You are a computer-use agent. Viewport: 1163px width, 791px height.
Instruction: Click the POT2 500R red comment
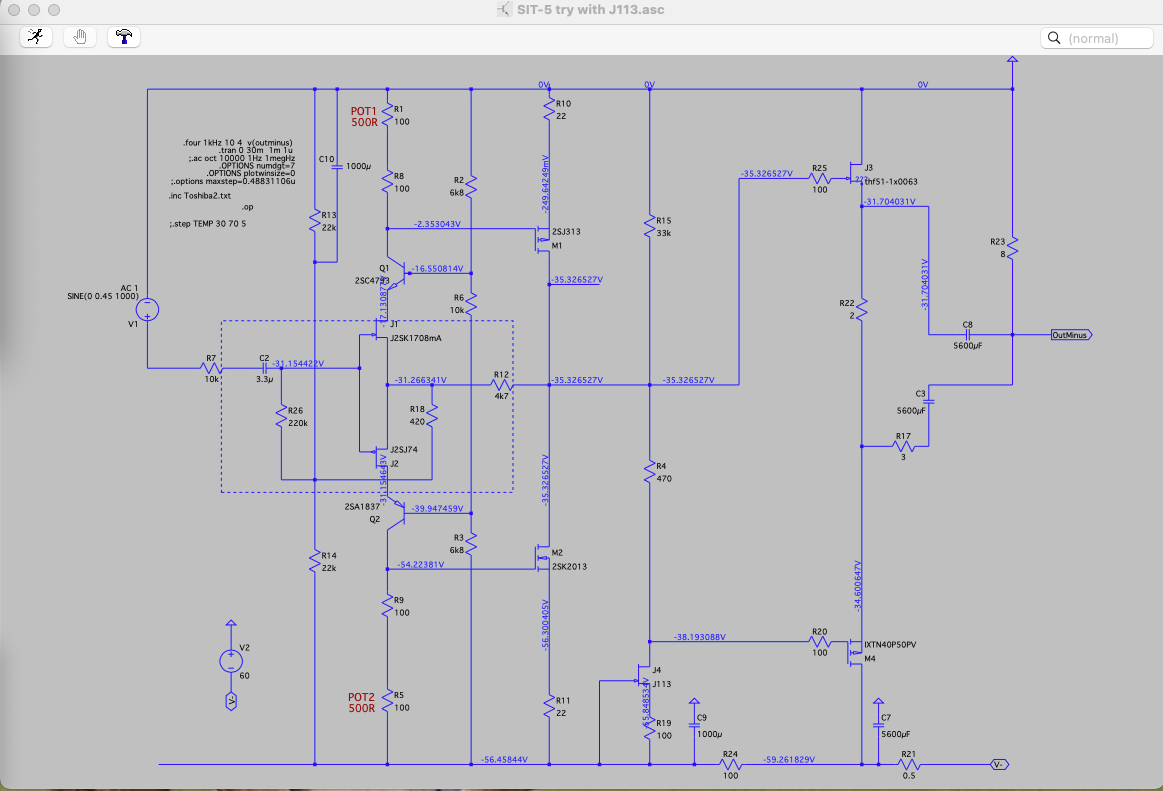coord(362,703)
